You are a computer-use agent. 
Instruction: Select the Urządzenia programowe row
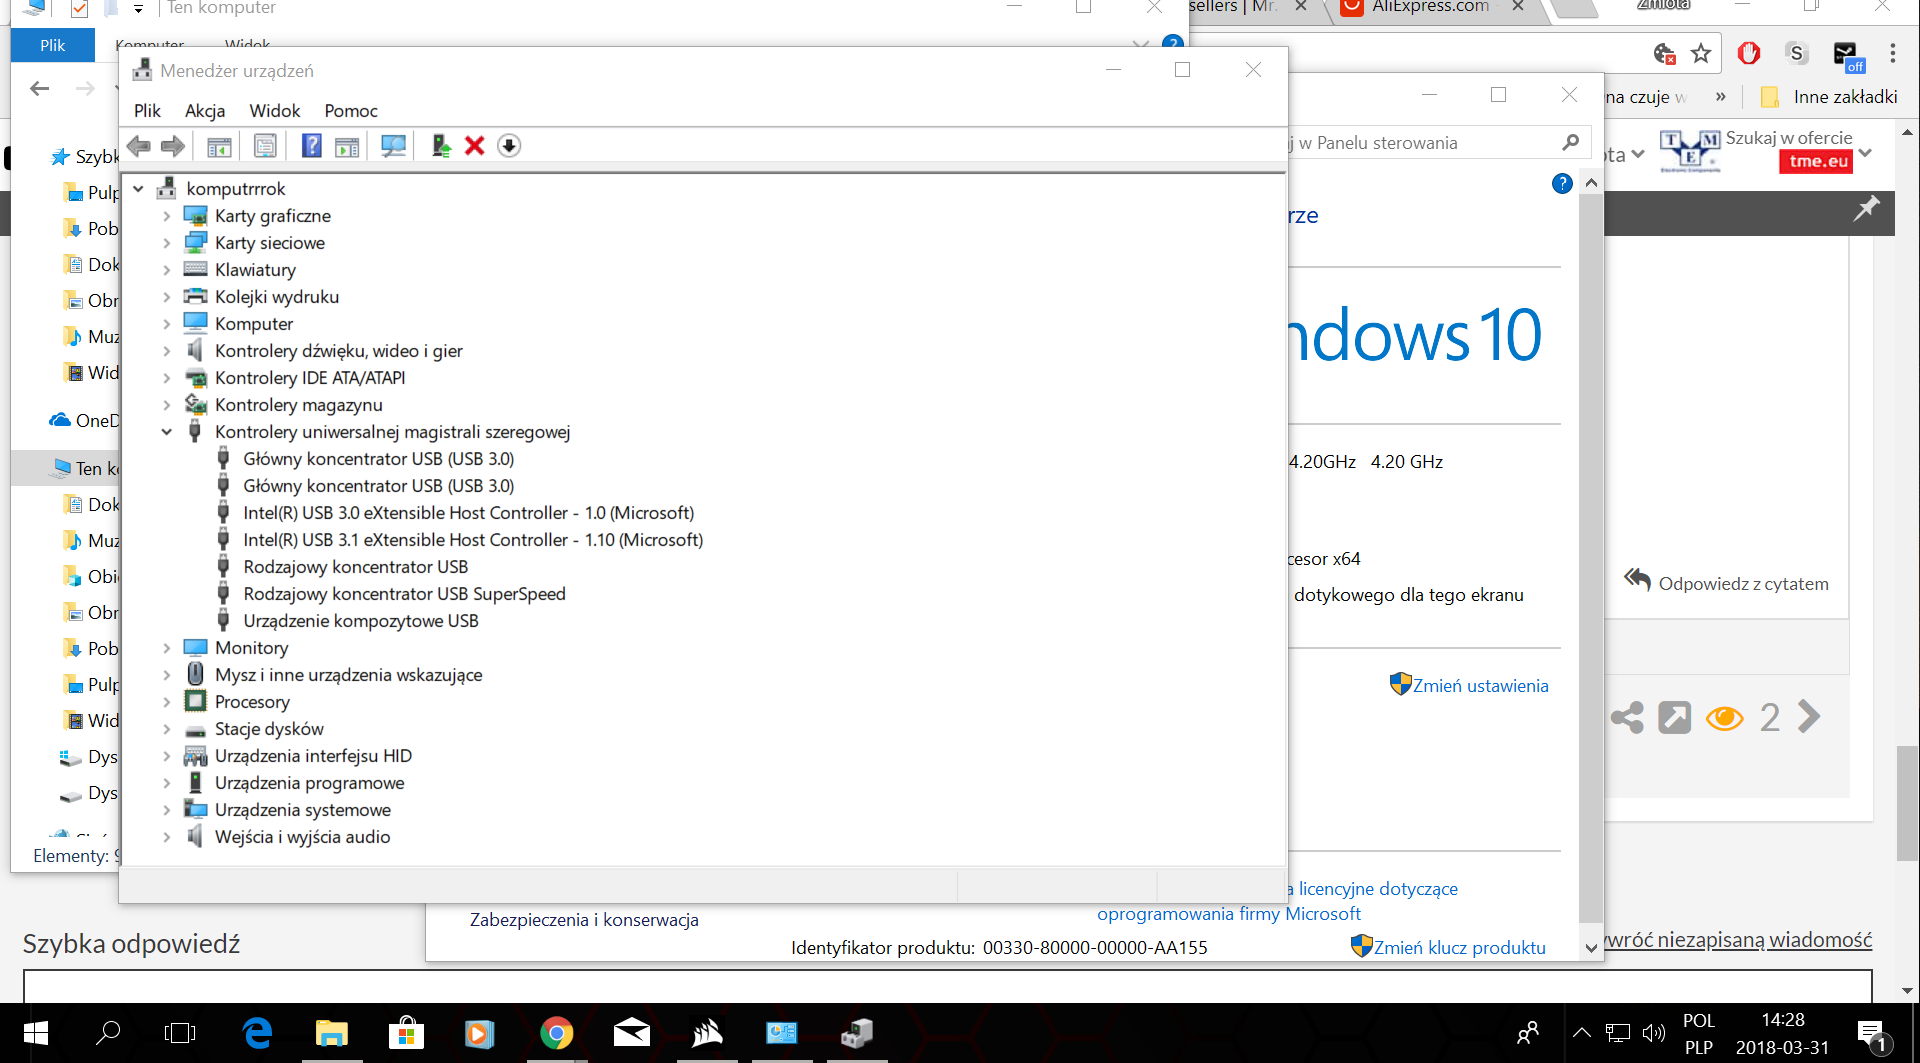click(x=309, y=783)
